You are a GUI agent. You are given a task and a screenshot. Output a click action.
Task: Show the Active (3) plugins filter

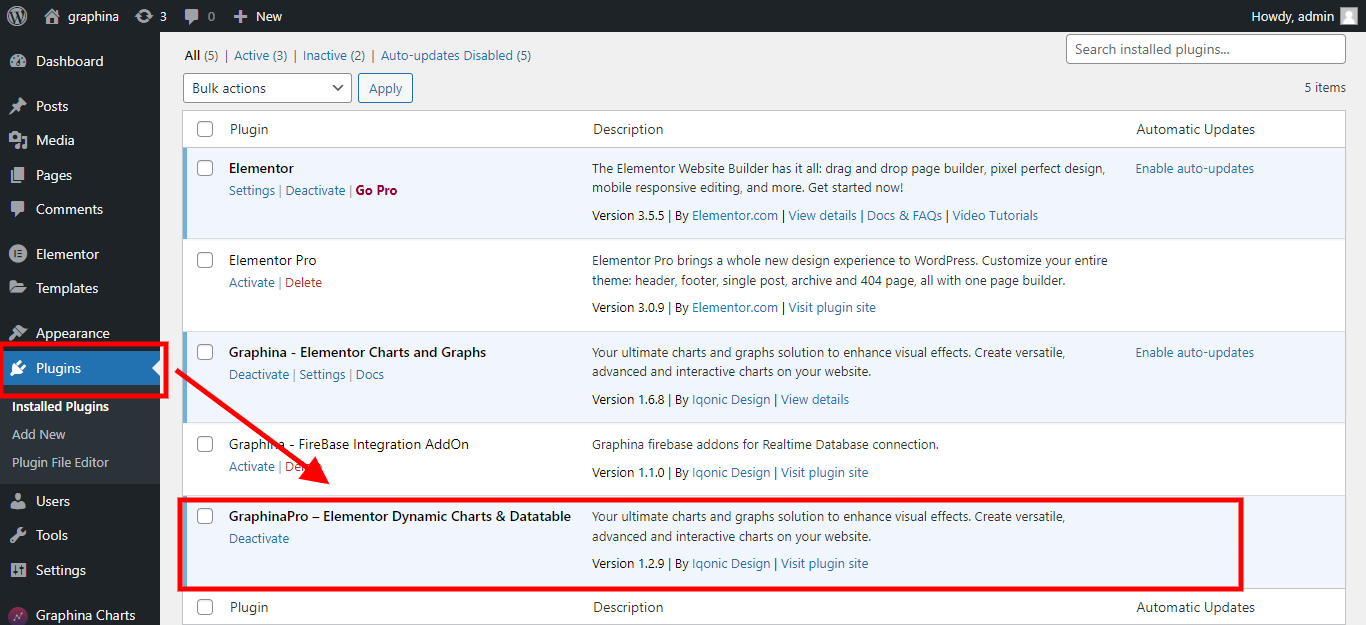[x=260, y=56]
